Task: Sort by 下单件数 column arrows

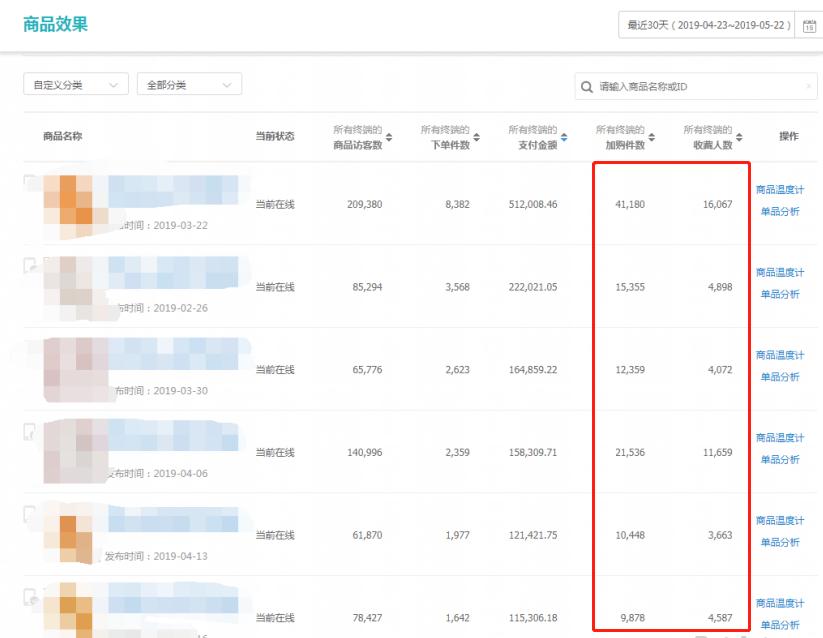Action: tap(477, 137)
